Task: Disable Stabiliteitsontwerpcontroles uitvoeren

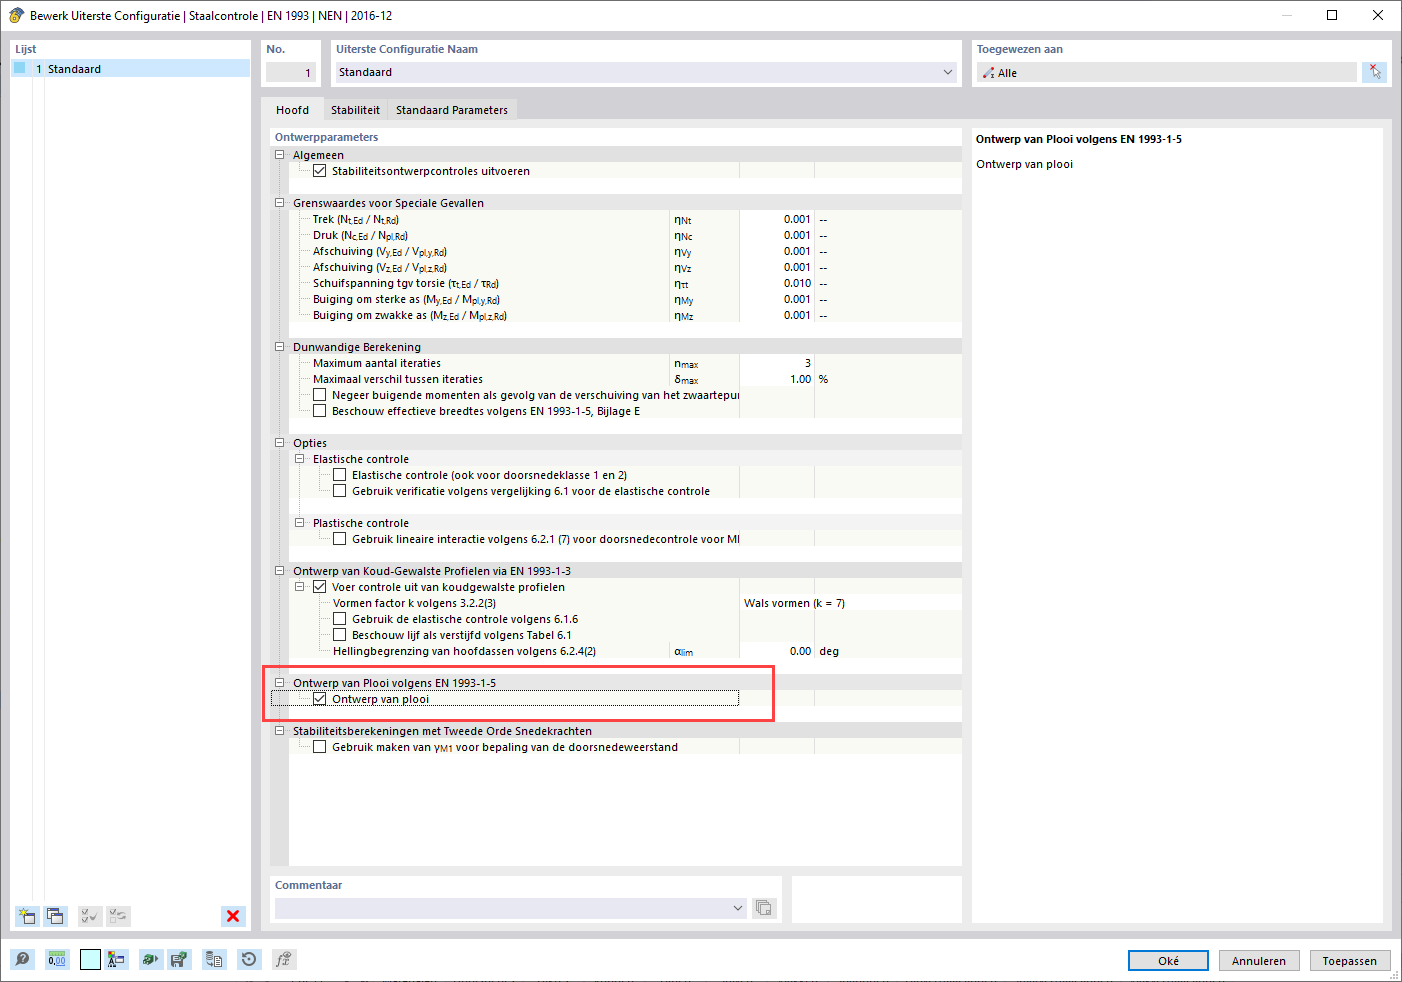Action: click(319, 170)
